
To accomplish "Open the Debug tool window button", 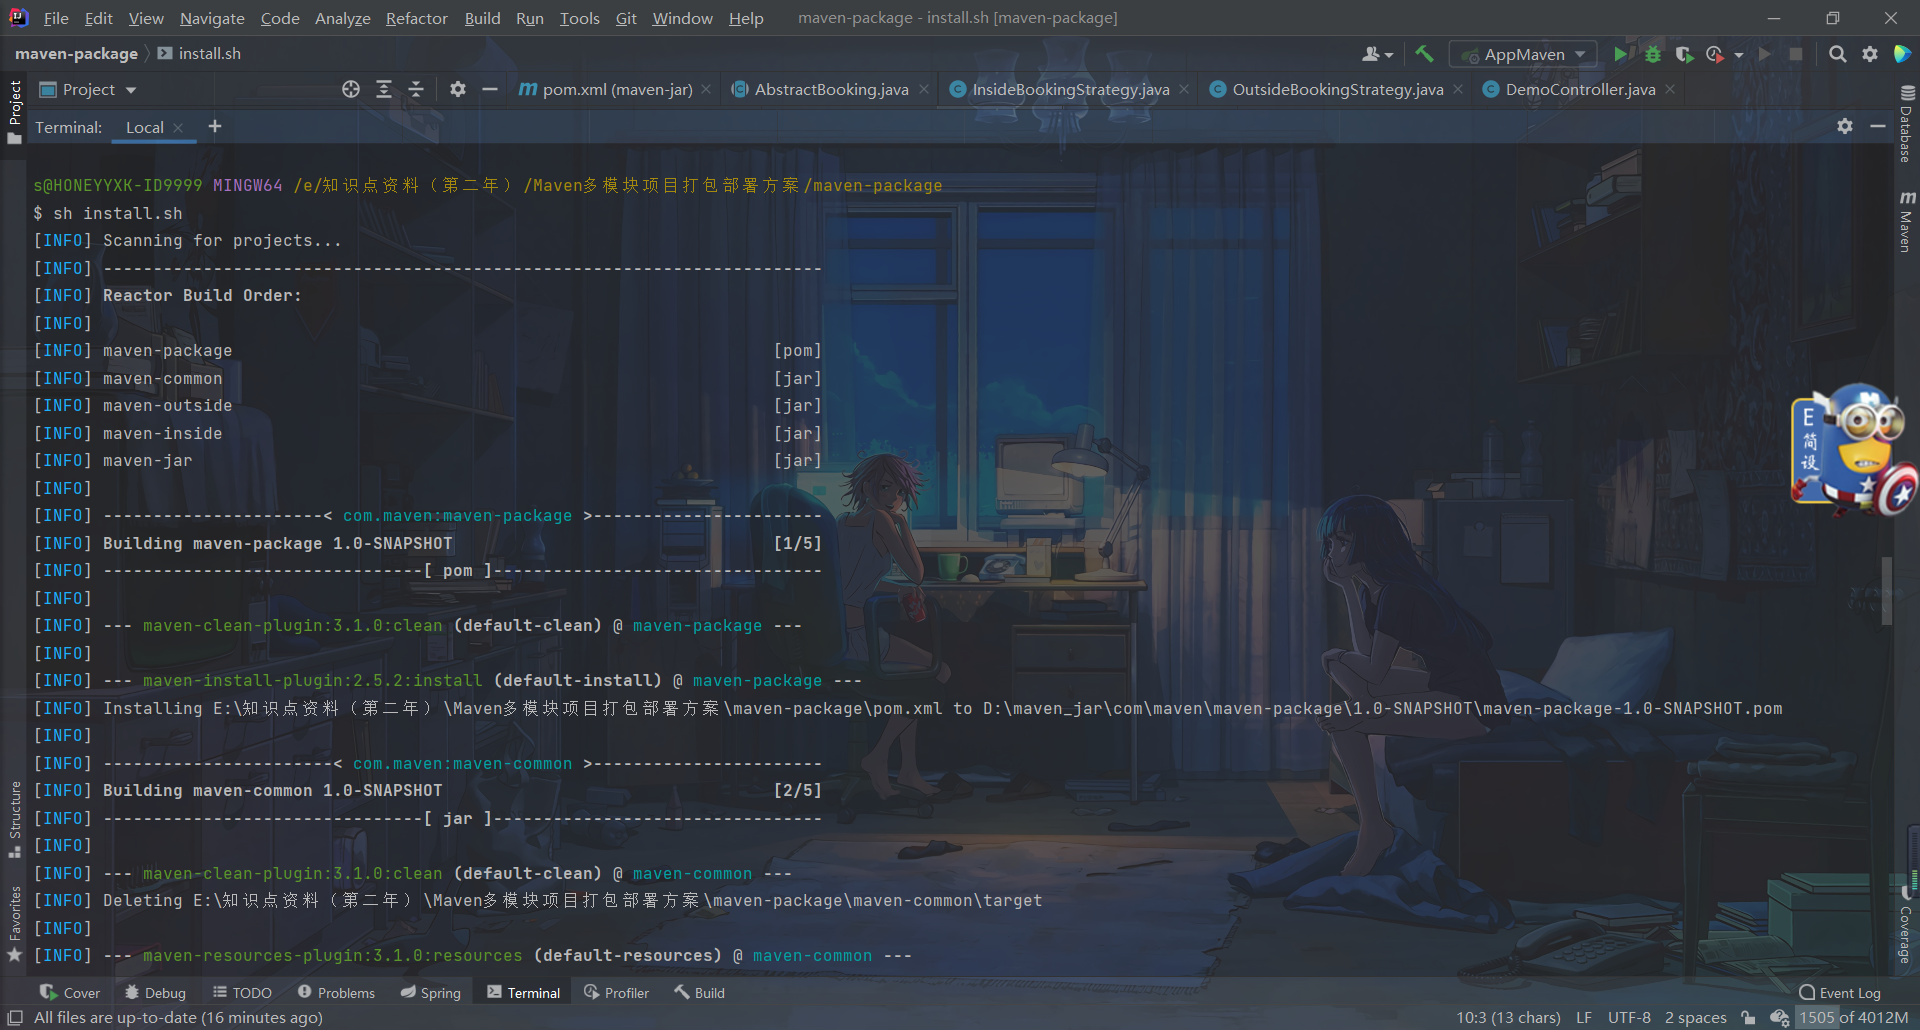I will tap(155, 992).
